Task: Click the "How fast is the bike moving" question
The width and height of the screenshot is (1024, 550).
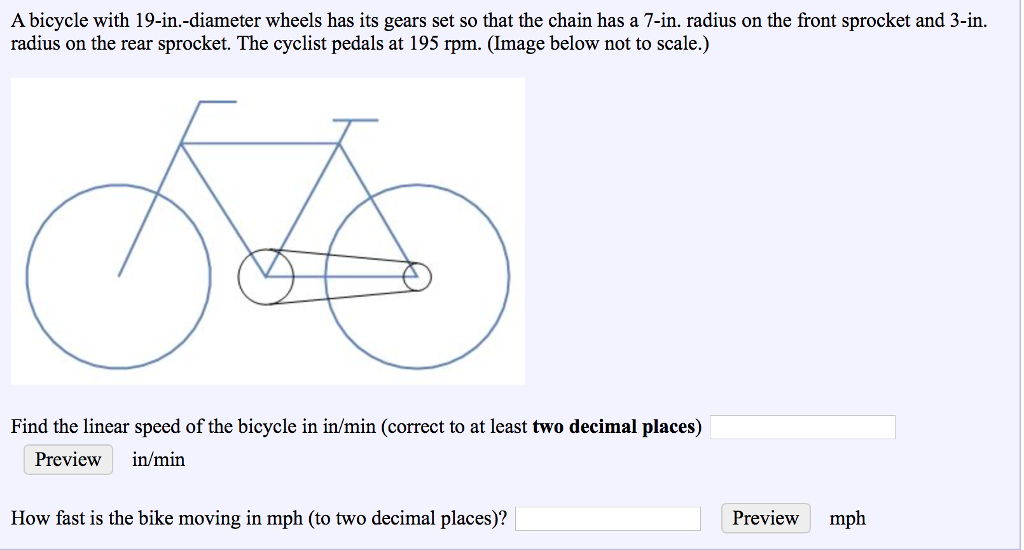Action: 258,519
